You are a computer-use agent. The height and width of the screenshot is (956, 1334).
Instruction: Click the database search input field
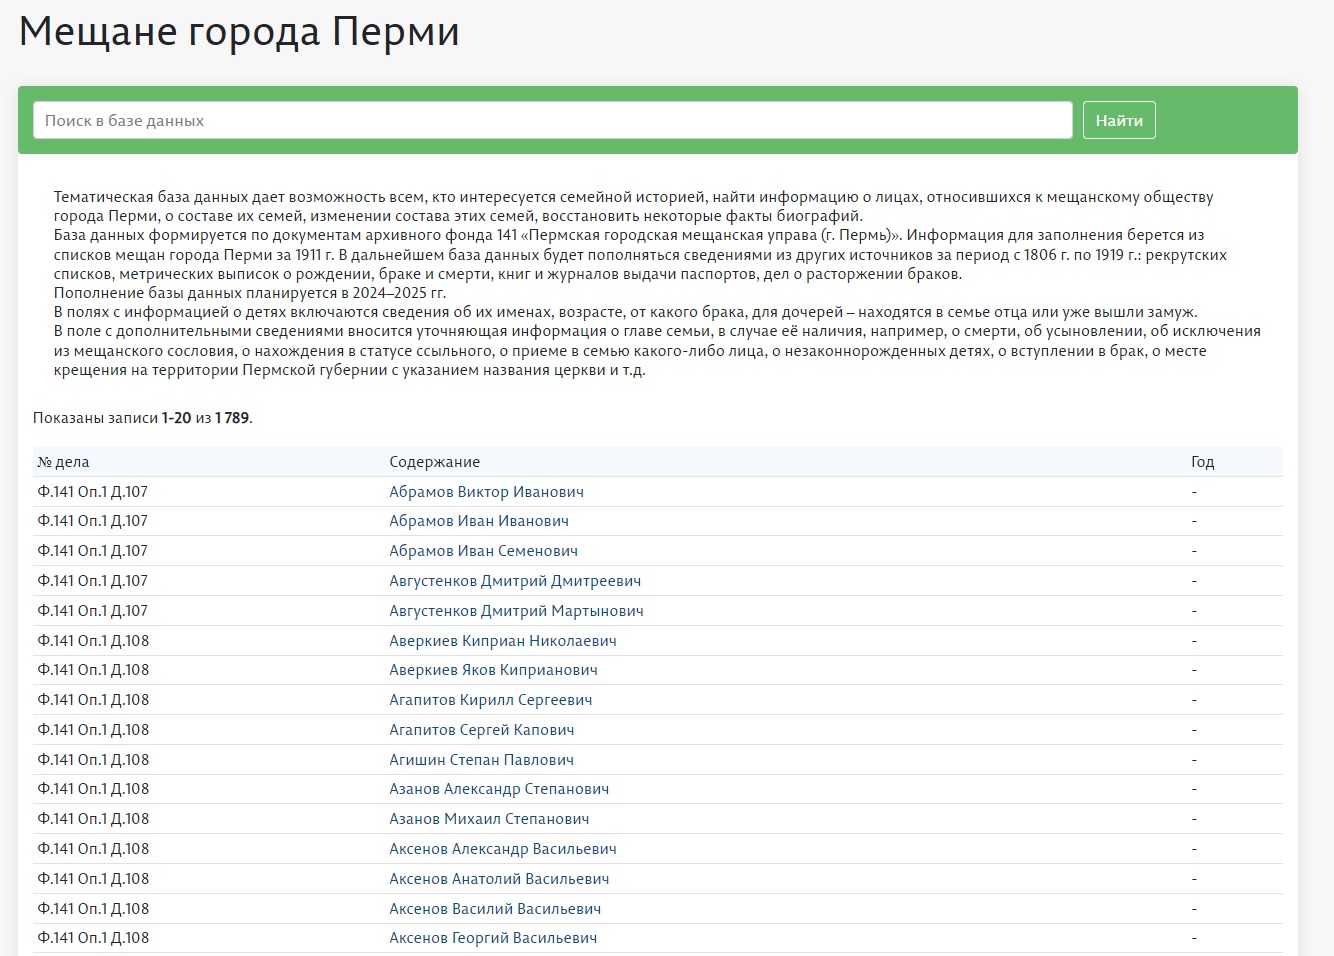pos(552,120)
